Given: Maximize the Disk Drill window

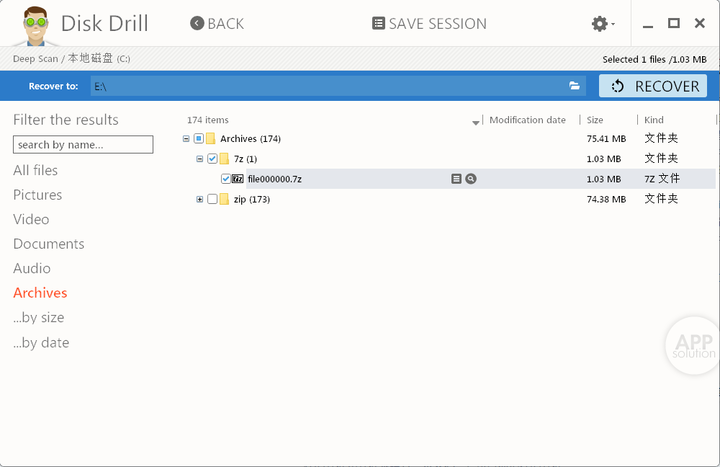Looking at the screenshot, I should [674, 23].
